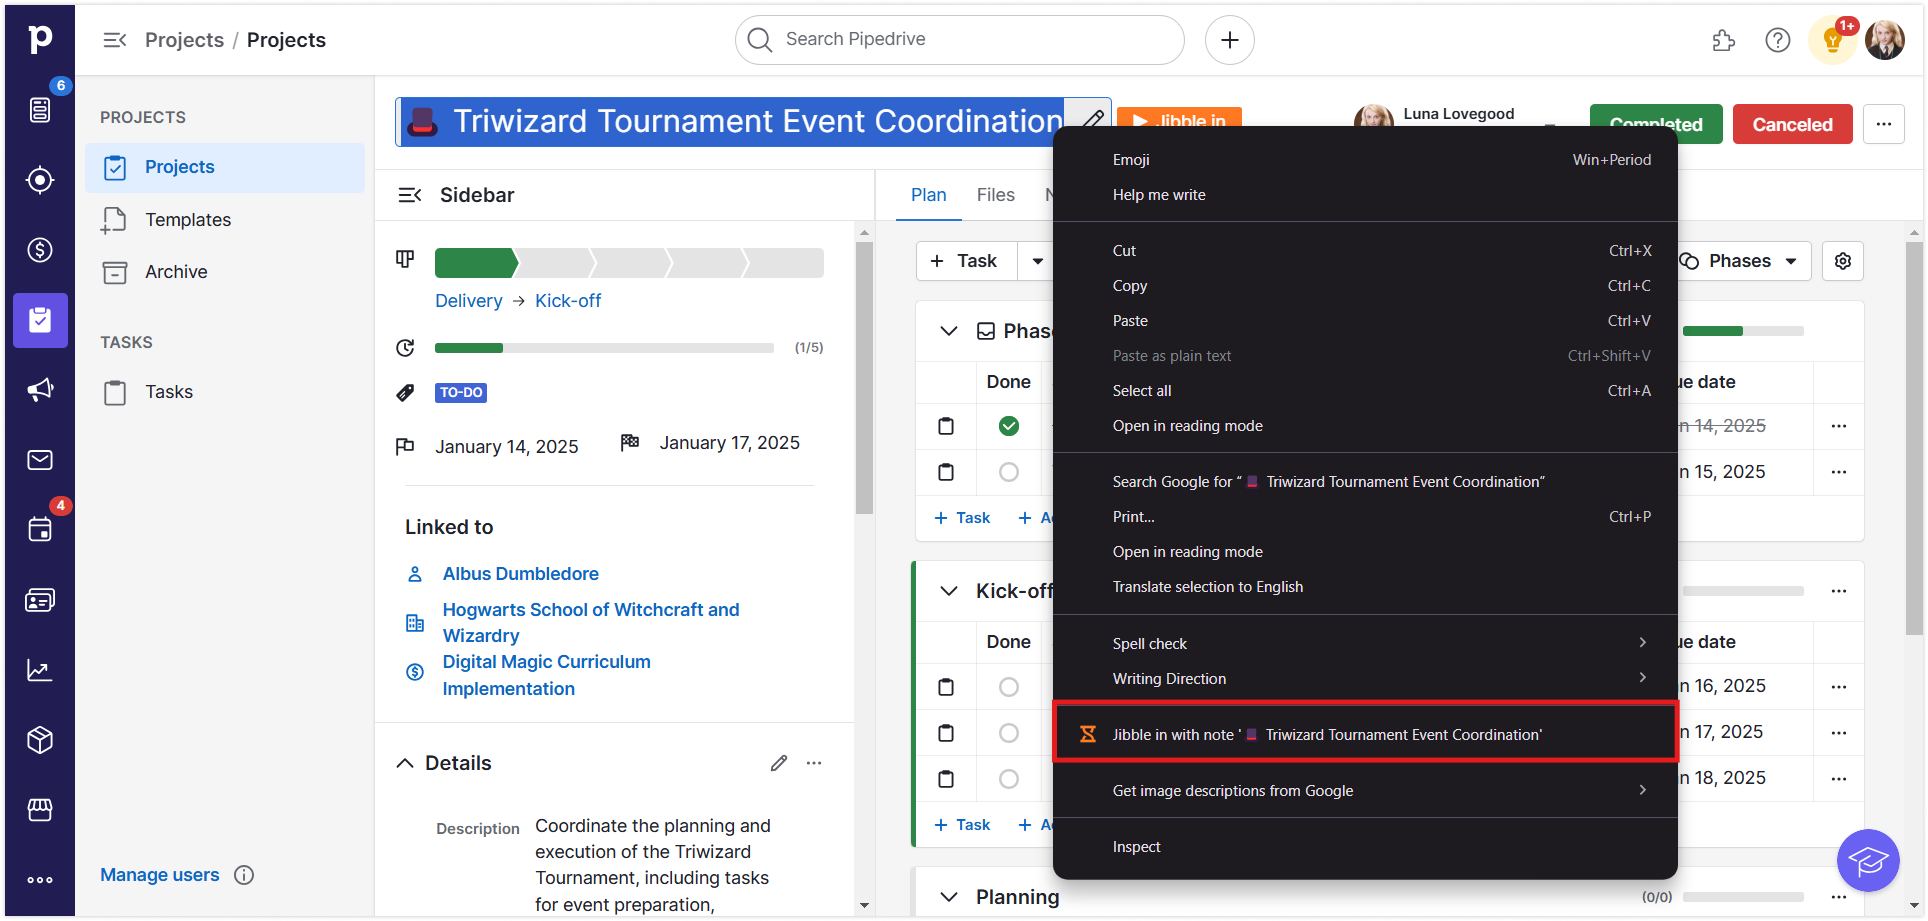The image size is (1928, 921).
Task: Open the Task button dropdown arrow
Action: [1038, 261]
